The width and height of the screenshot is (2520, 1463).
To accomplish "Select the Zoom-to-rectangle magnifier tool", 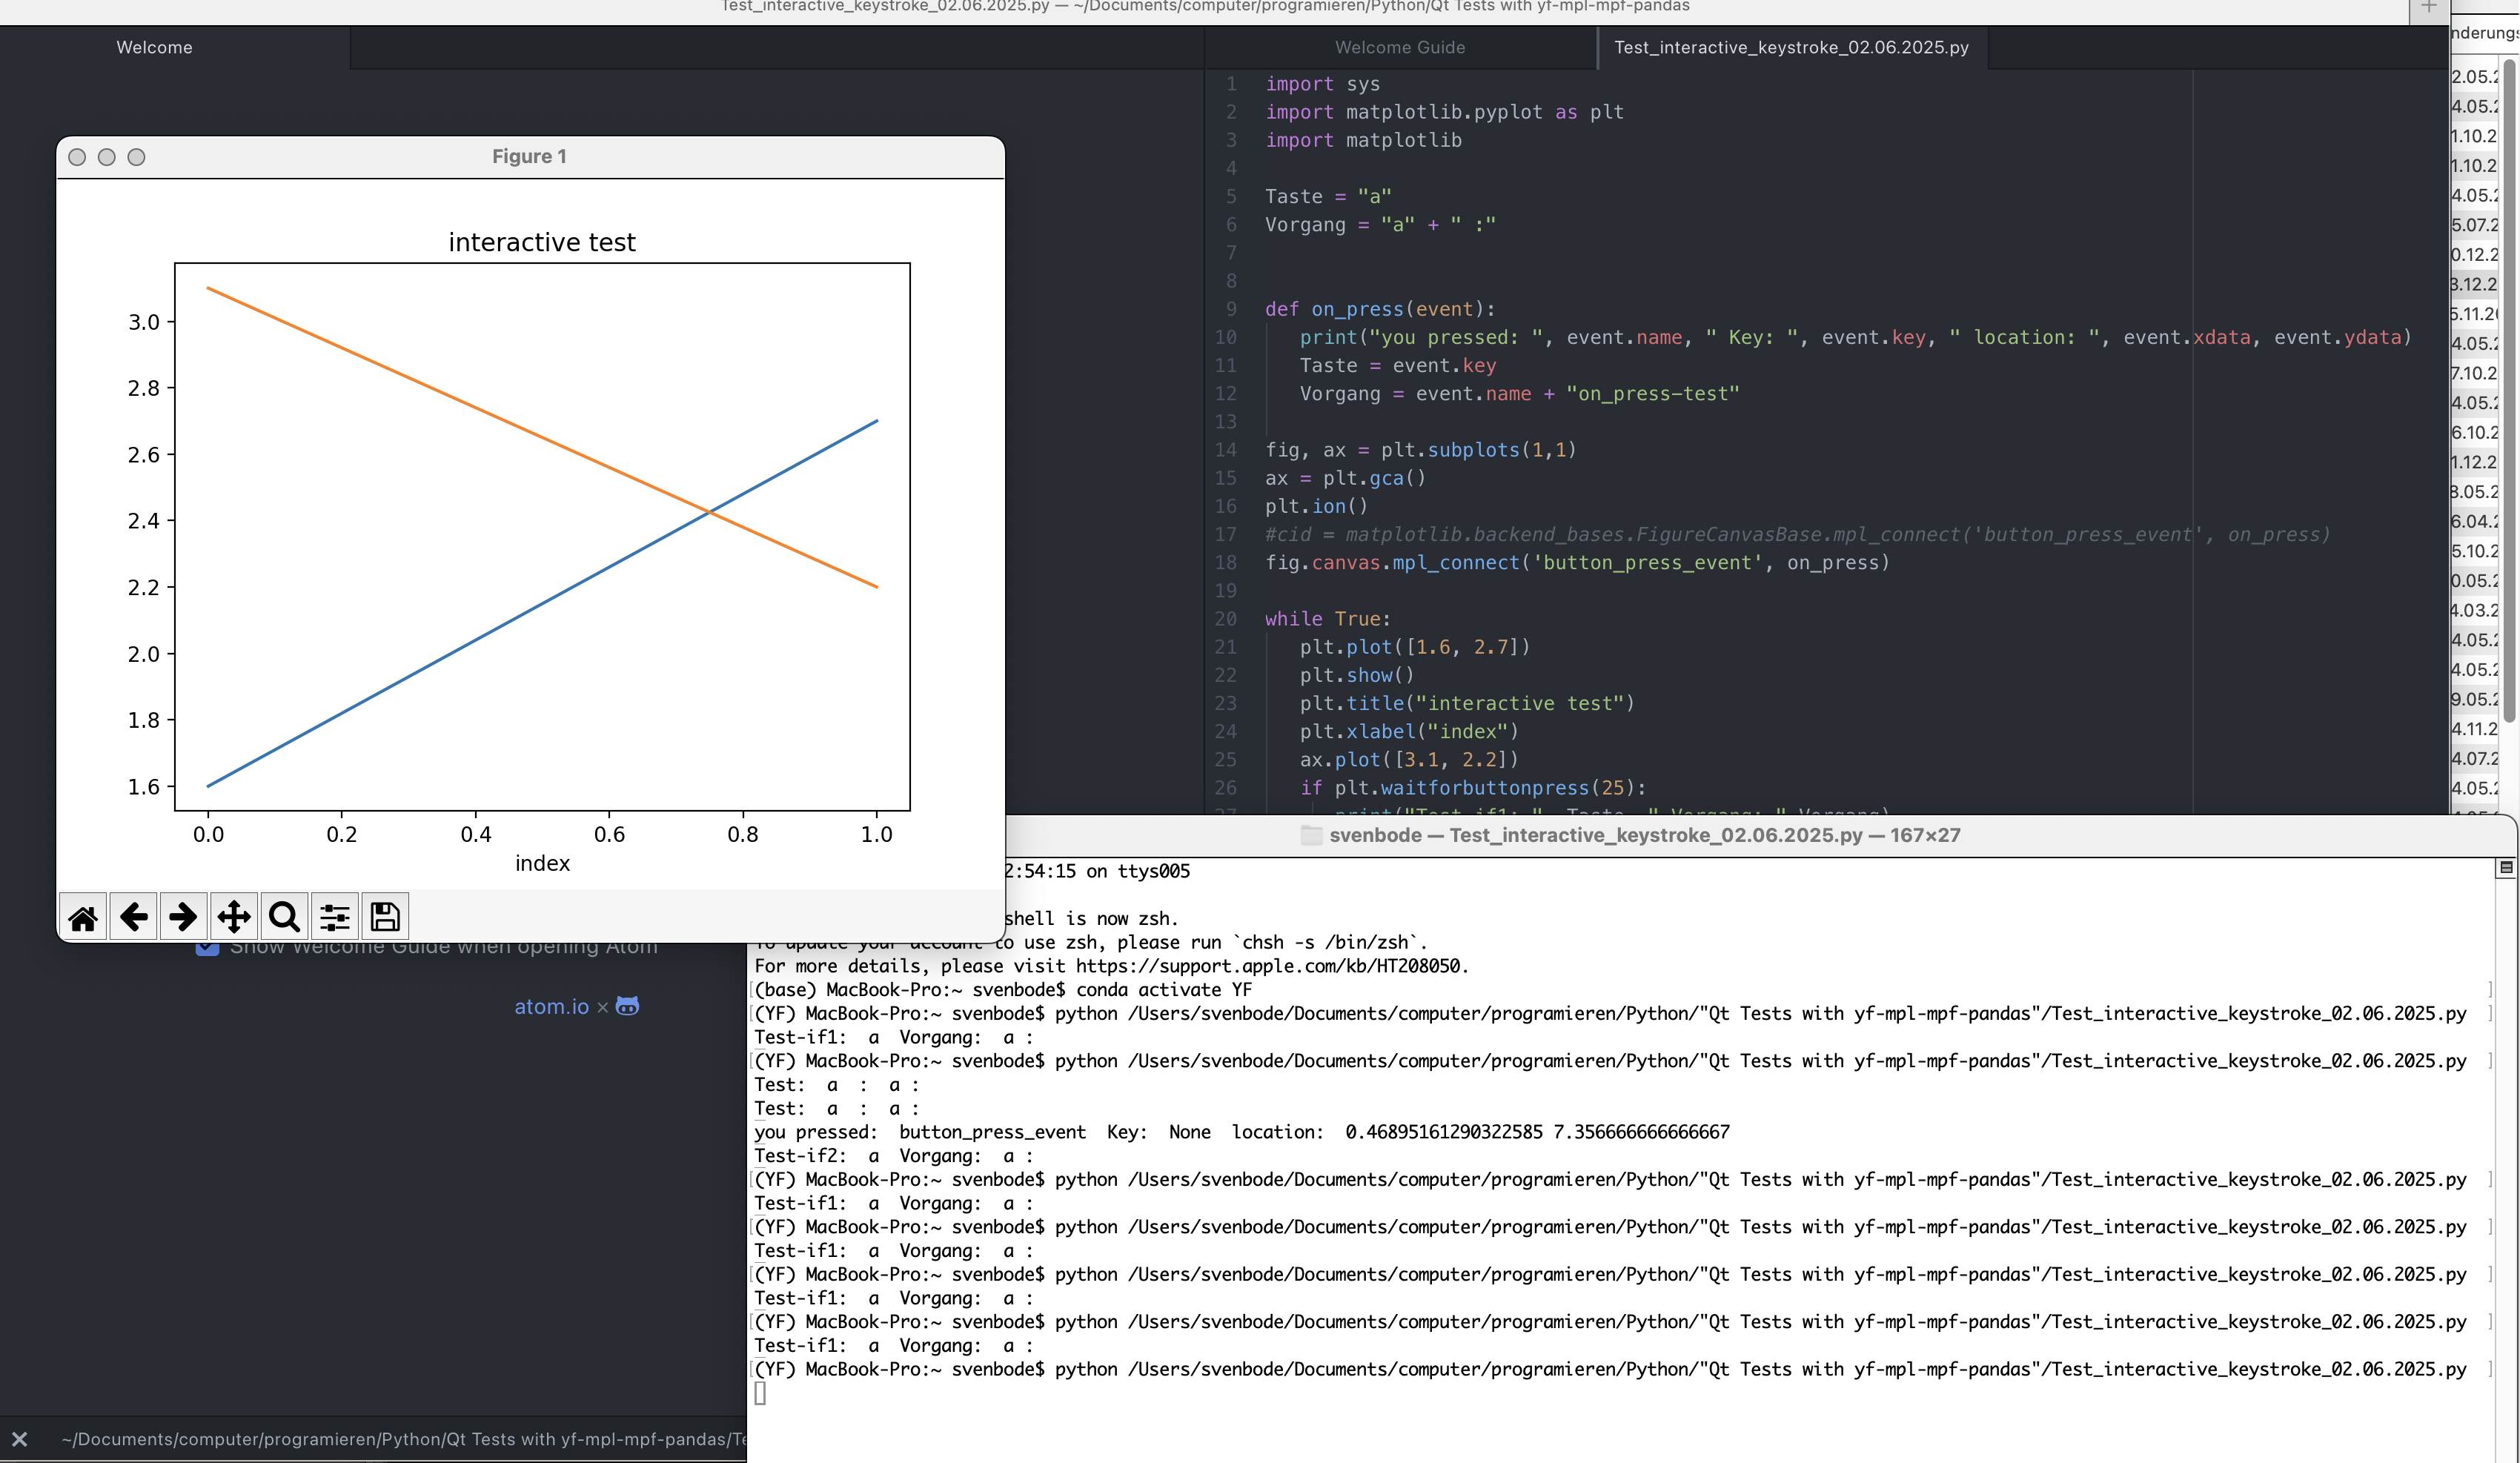I will [x=283, y=916].
